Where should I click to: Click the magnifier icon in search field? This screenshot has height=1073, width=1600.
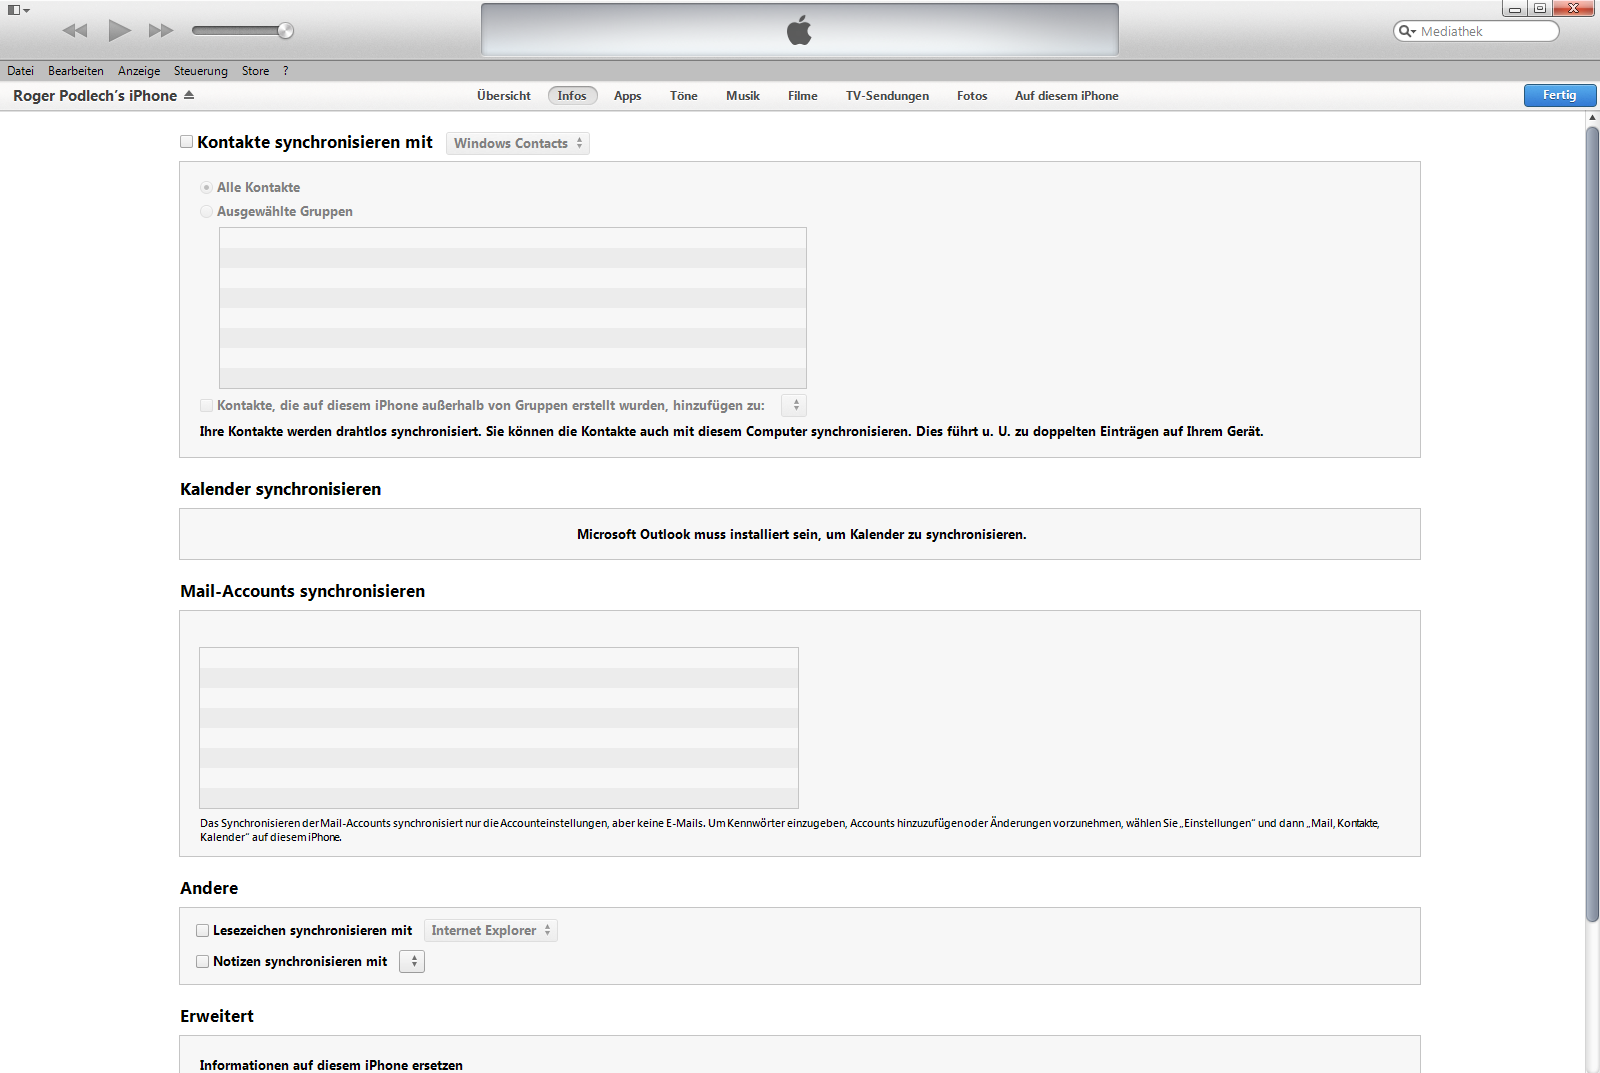click(x=1407, y=31)
